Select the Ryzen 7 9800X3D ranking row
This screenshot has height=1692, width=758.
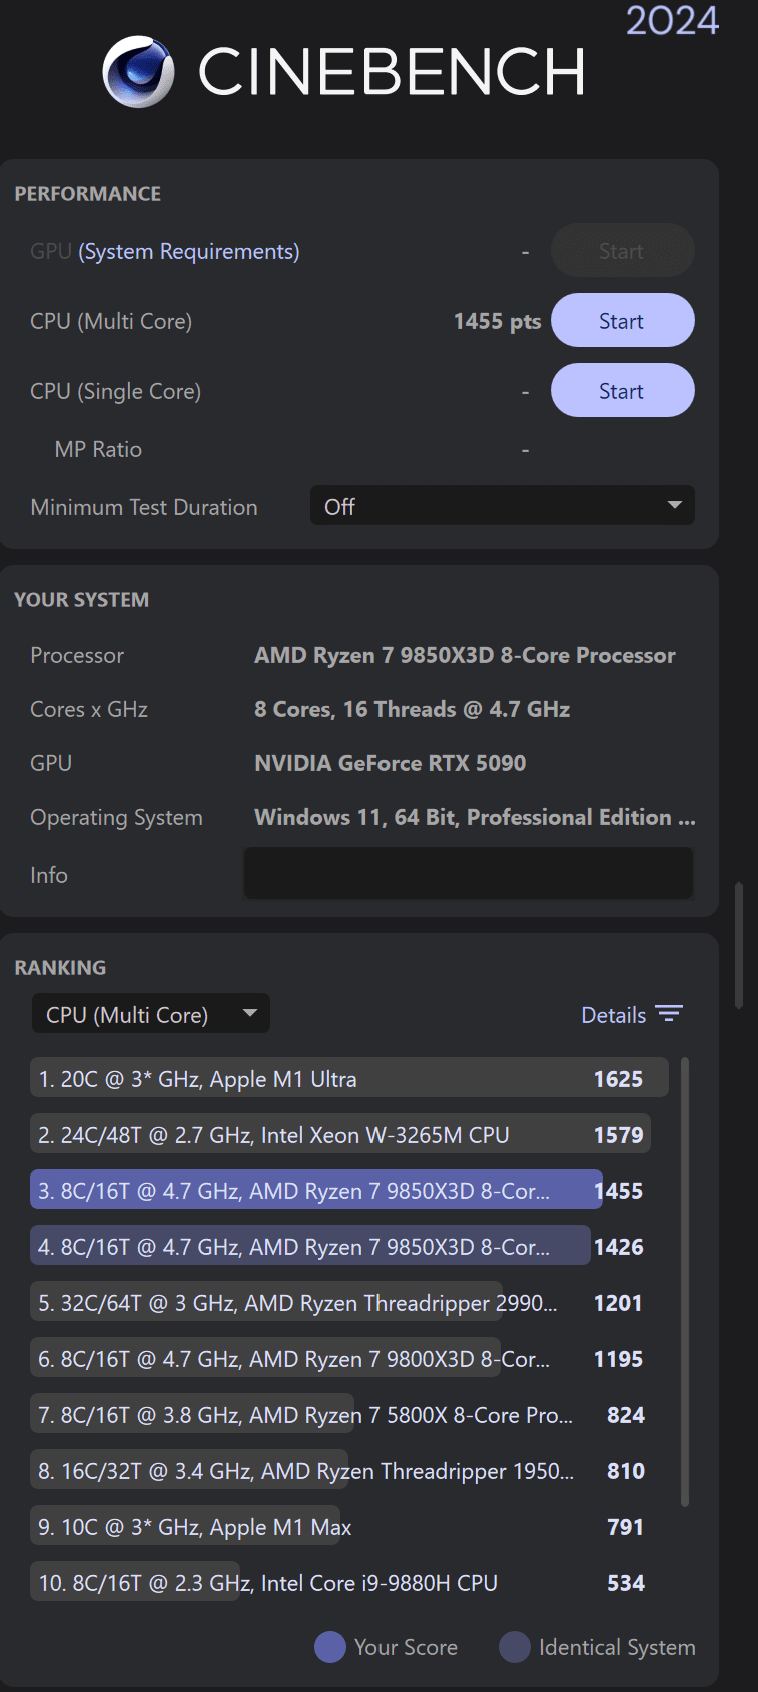[x=340, y=1359]
